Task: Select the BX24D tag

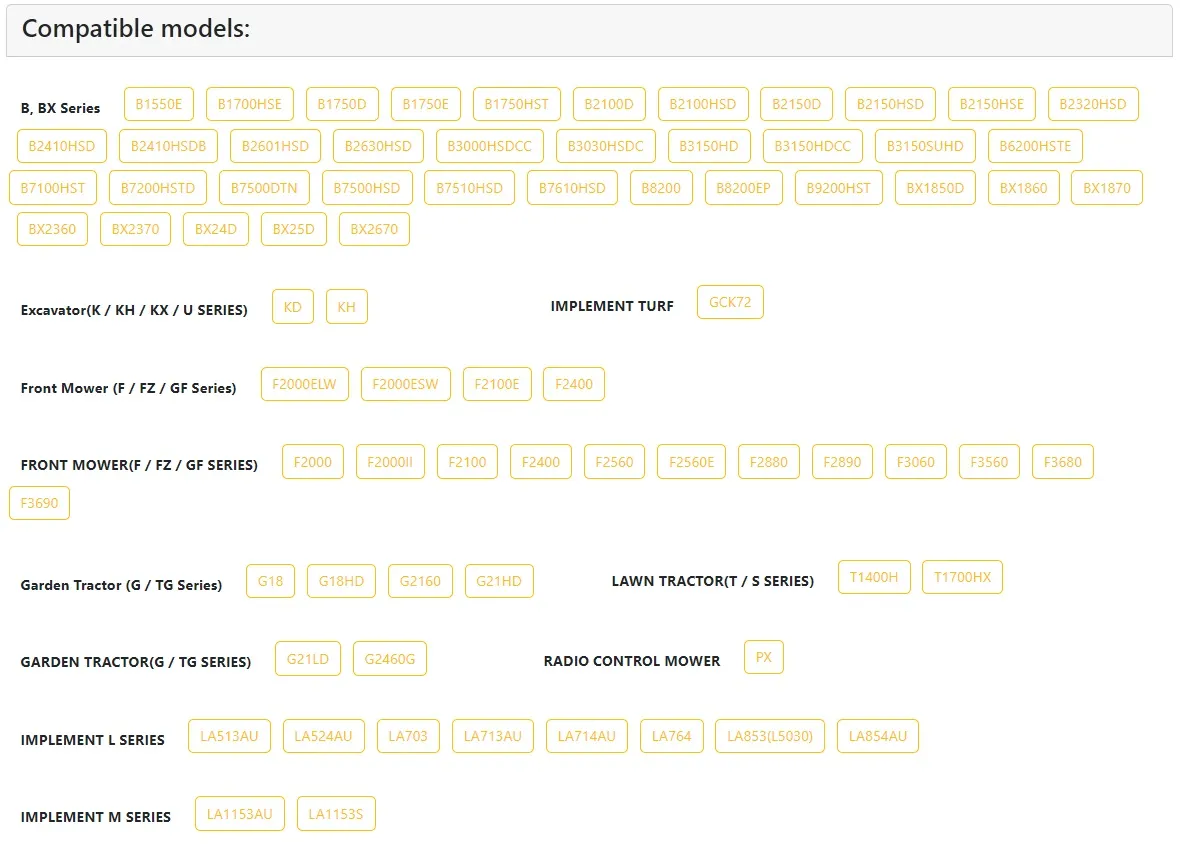Action: (216, 229)
